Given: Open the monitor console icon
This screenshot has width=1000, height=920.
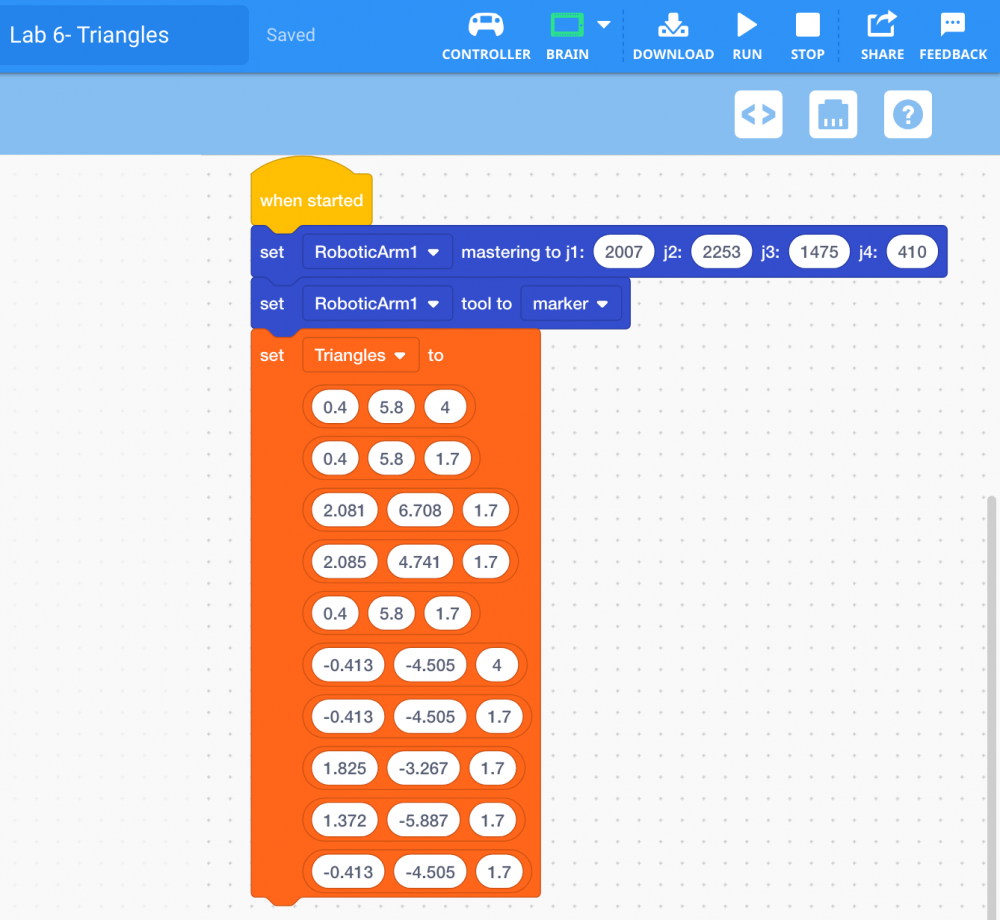Looking at the screenshot, I should 833,115.
